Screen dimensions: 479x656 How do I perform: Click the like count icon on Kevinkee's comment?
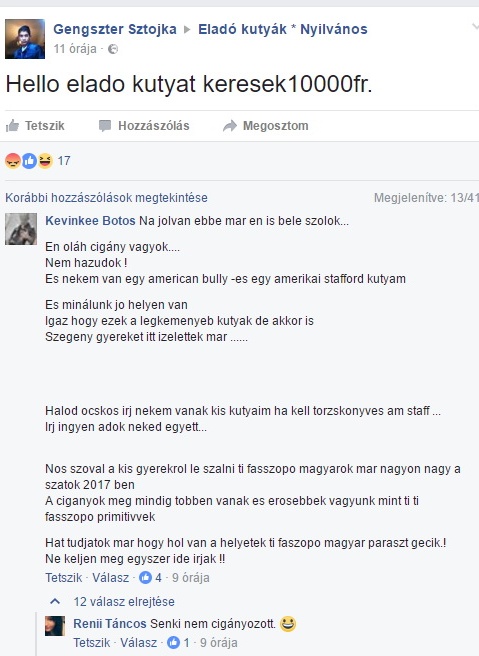coord(145,578)
